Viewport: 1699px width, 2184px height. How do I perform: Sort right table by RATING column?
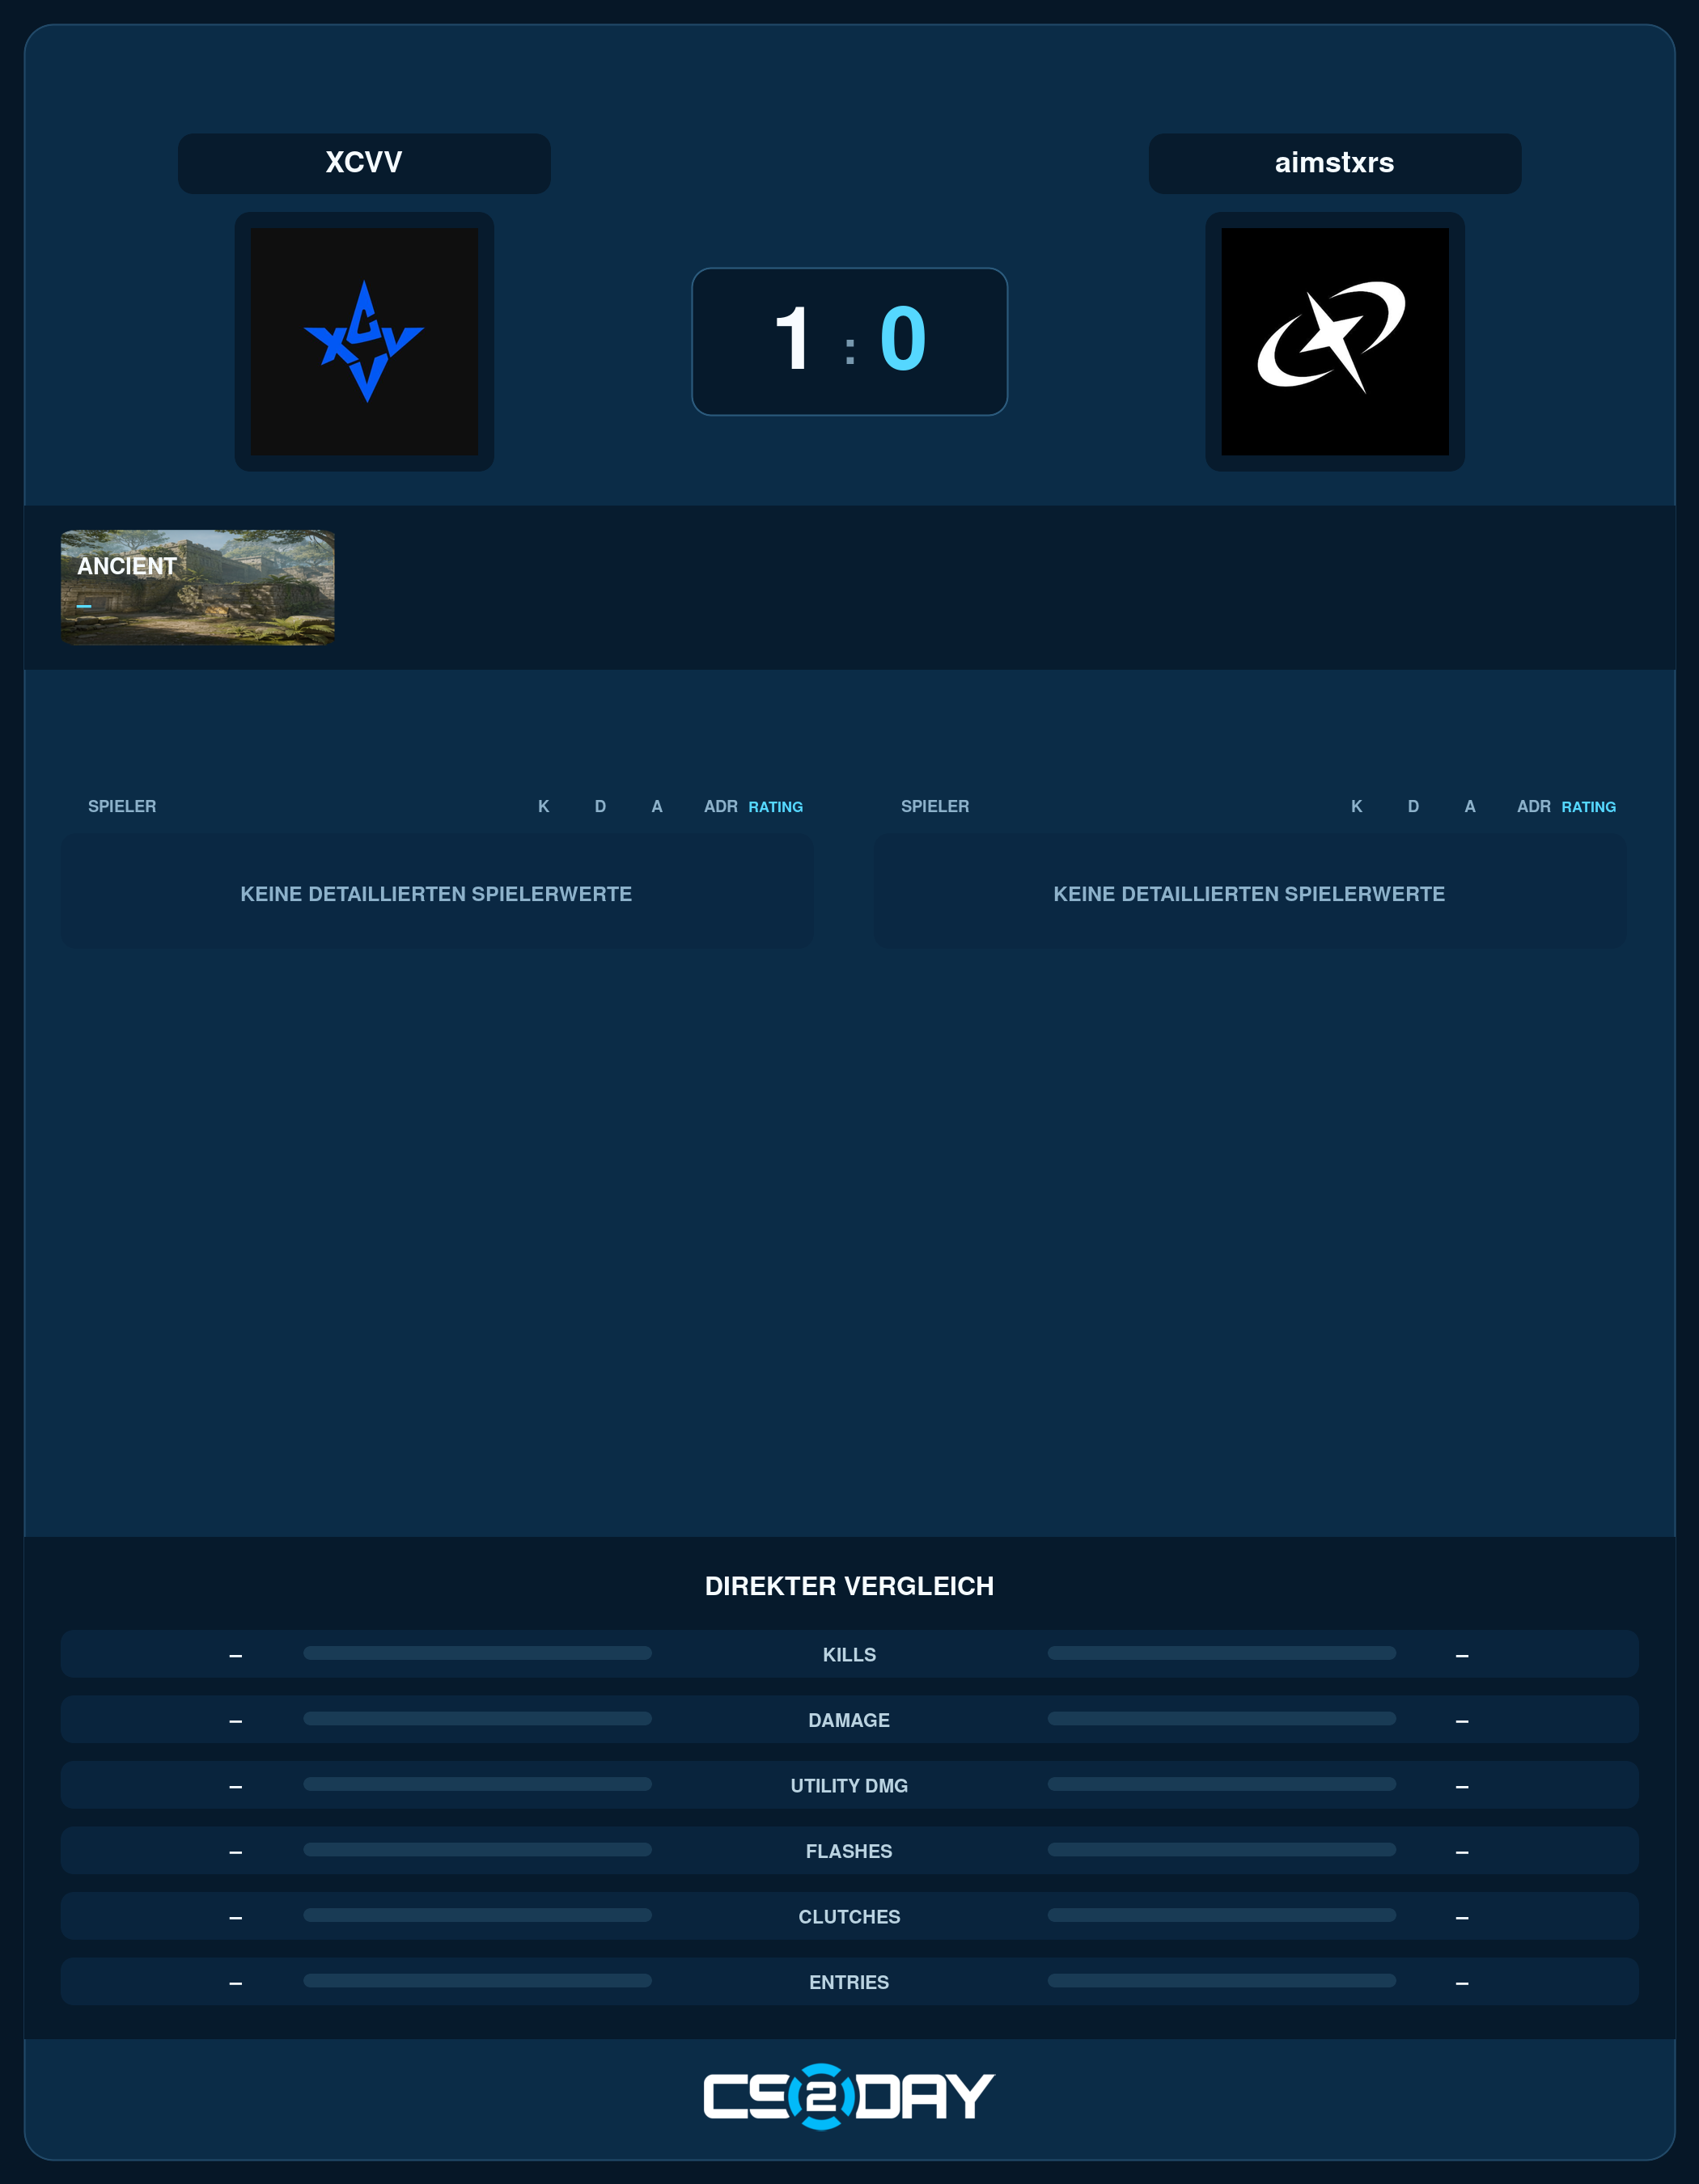click(1588, 807)
